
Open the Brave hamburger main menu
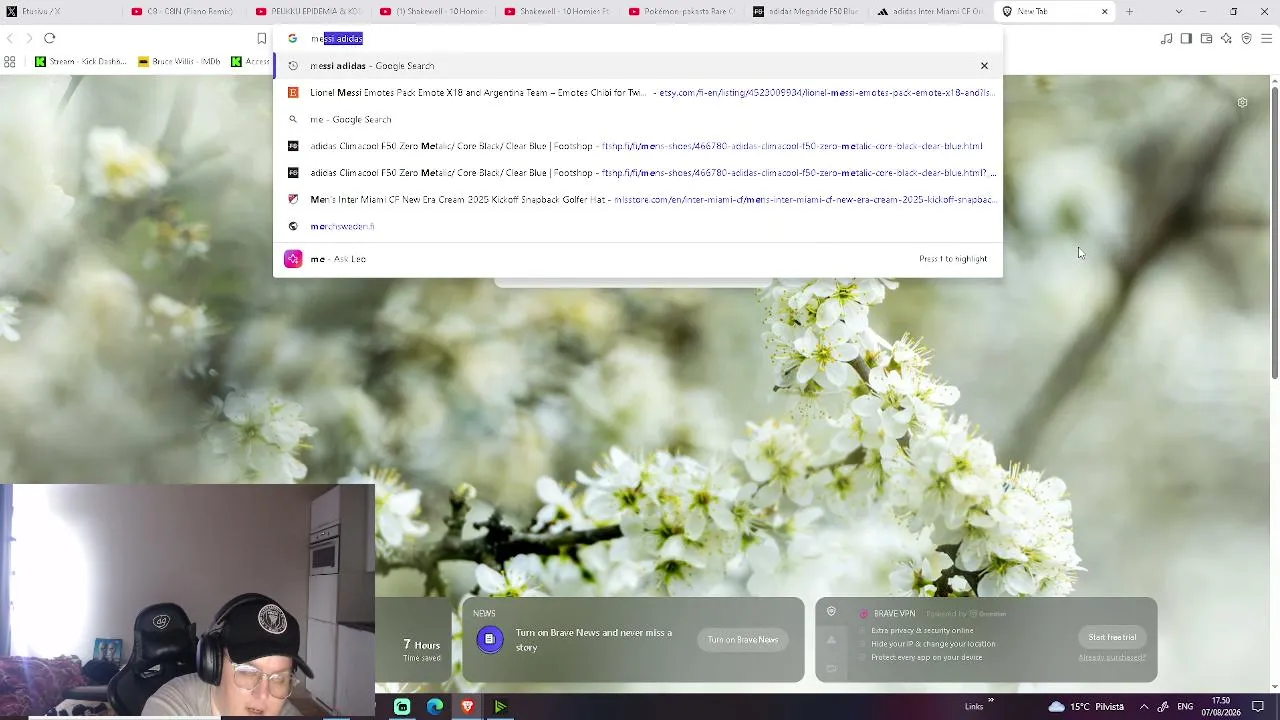[x=1267, y=38]
